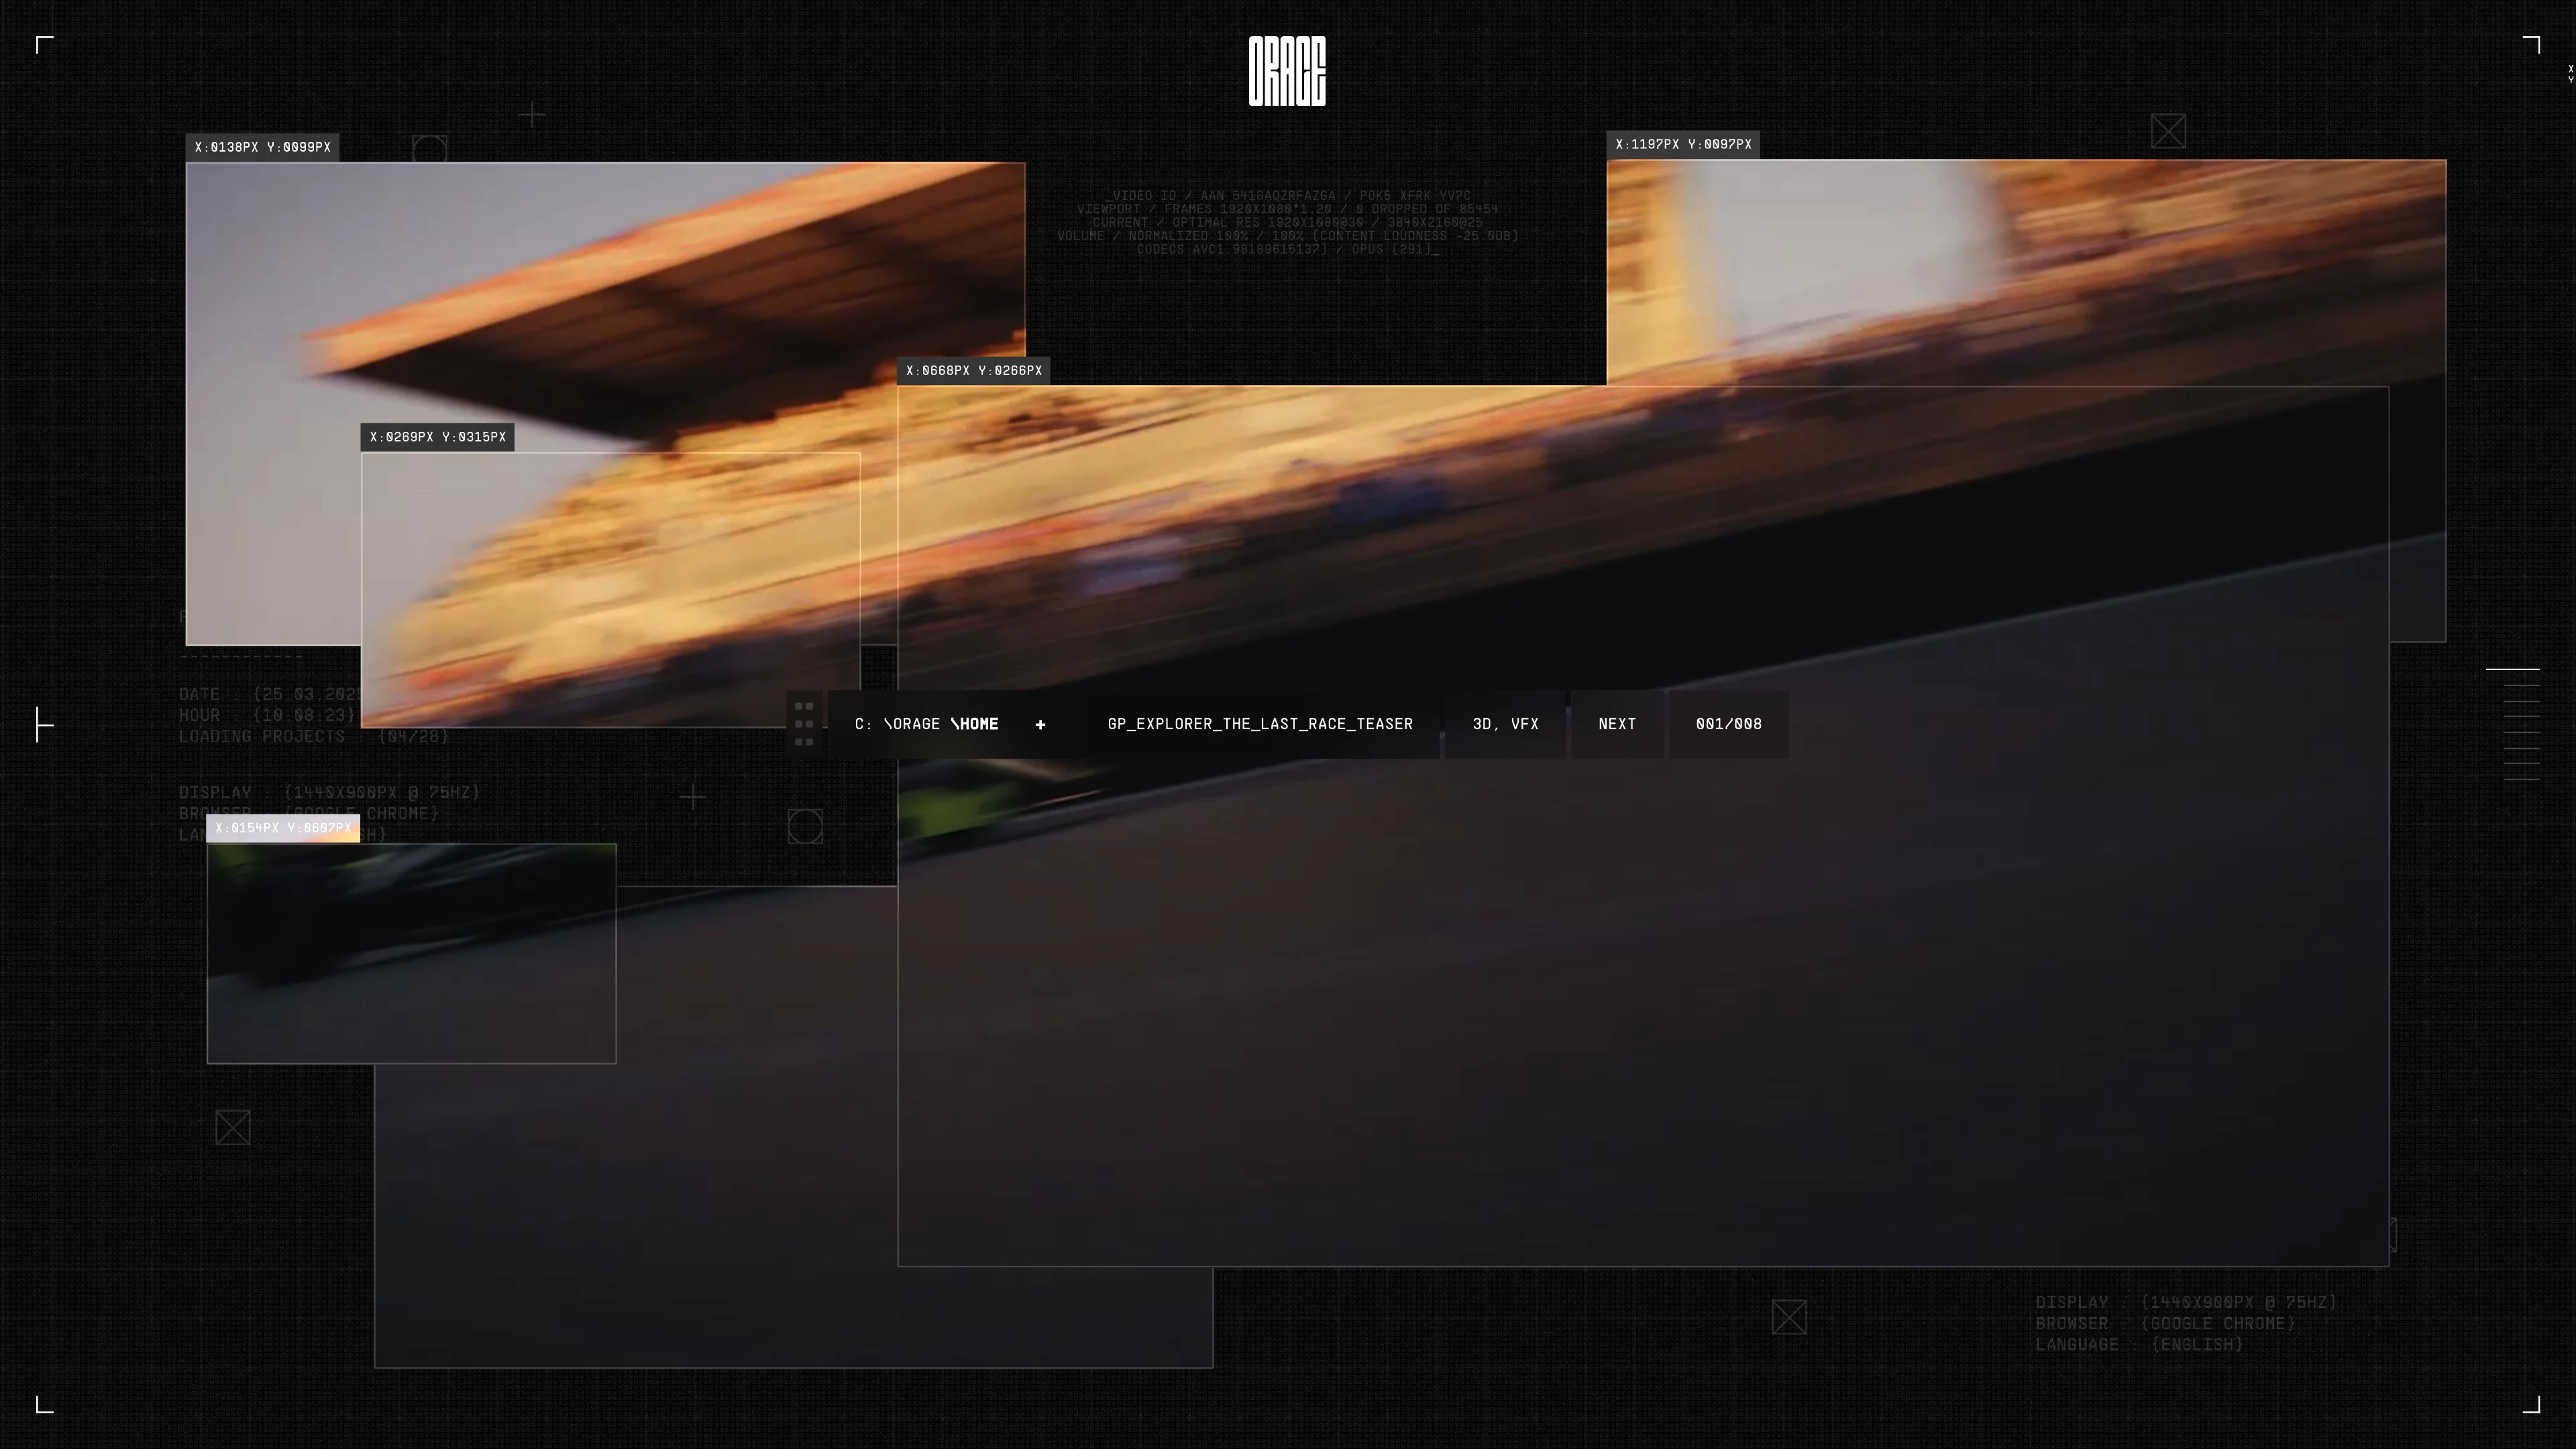Click the ORAGE logo at top

tap(1287, 71)
